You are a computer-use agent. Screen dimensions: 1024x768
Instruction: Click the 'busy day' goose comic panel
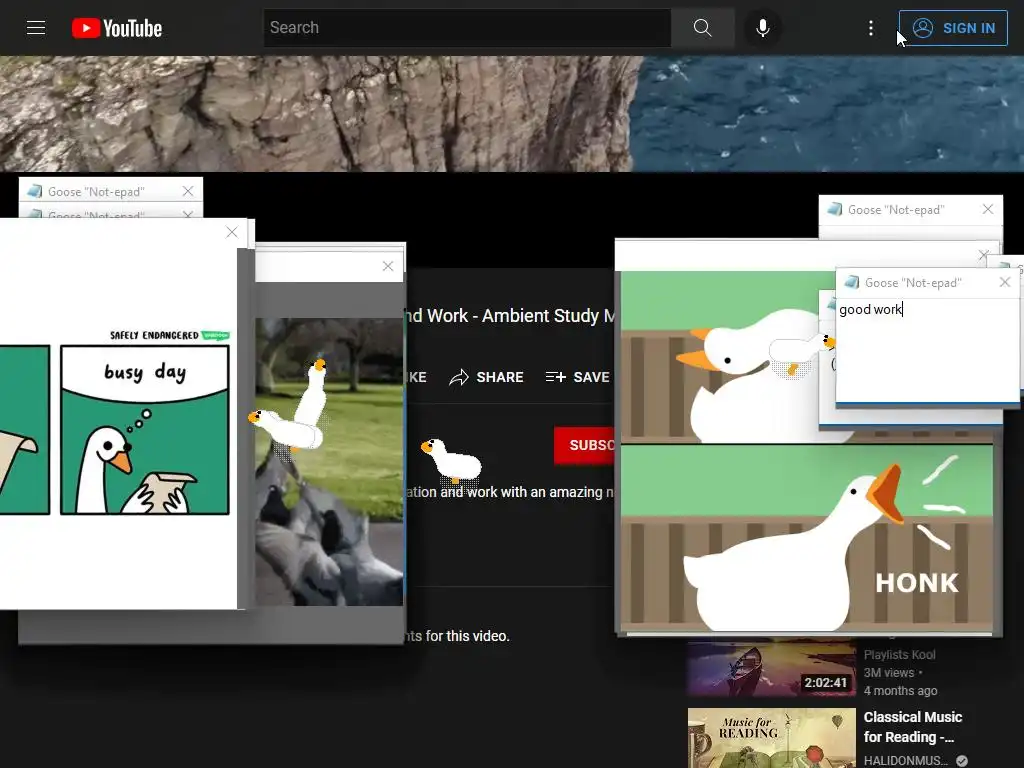(x=145, y=430)
